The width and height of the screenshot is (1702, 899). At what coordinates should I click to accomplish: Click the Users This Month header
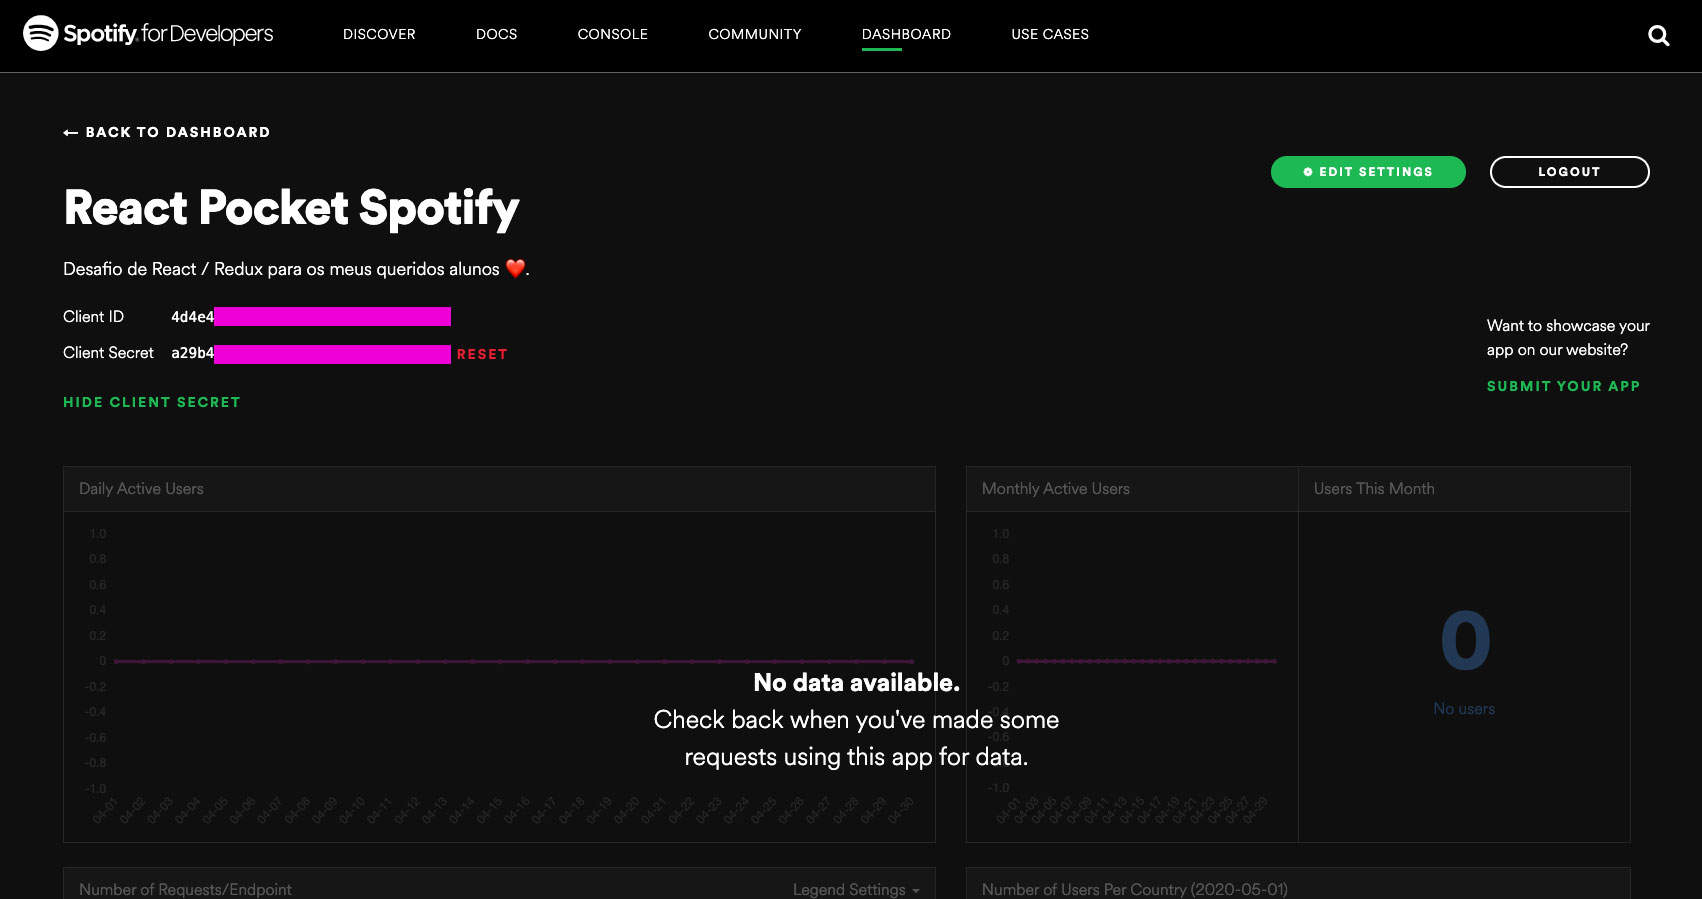1374,489
